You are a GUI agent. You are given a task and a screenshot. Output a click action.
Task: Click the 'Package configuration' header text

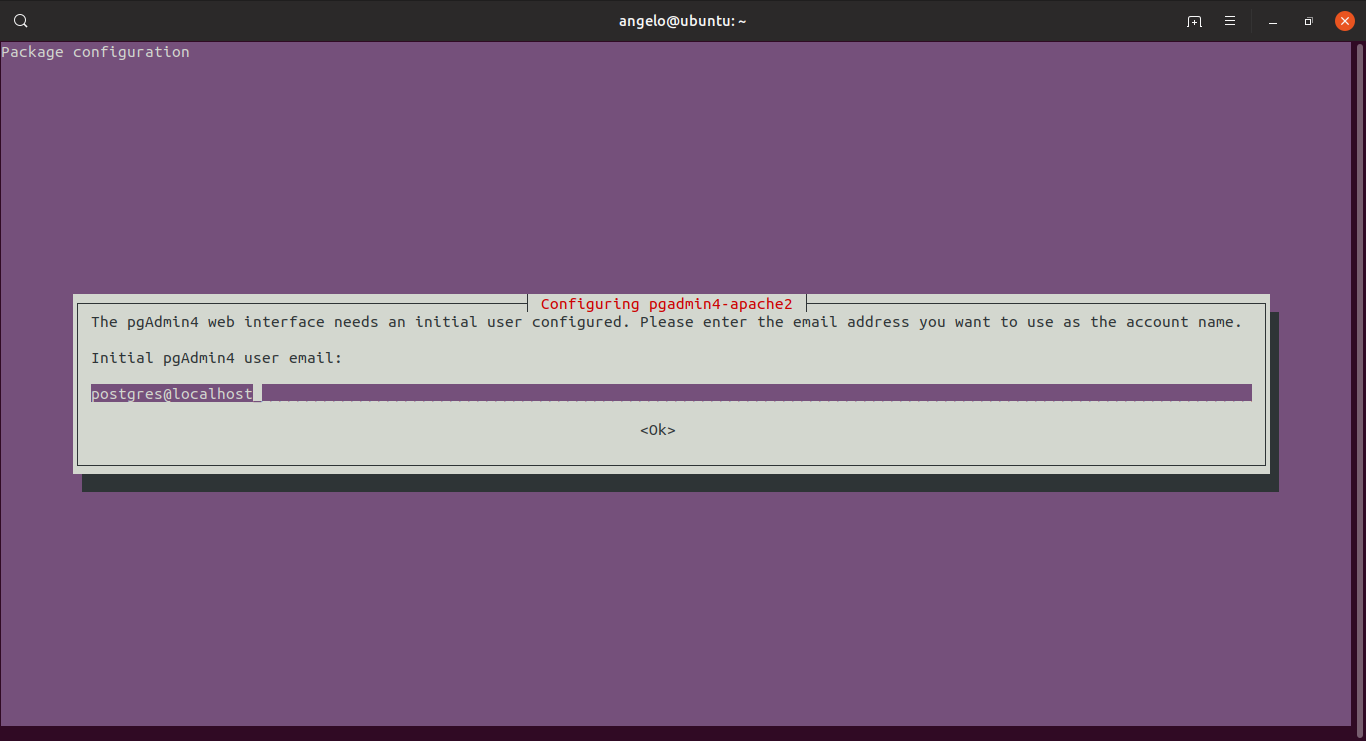pos(95,52)
